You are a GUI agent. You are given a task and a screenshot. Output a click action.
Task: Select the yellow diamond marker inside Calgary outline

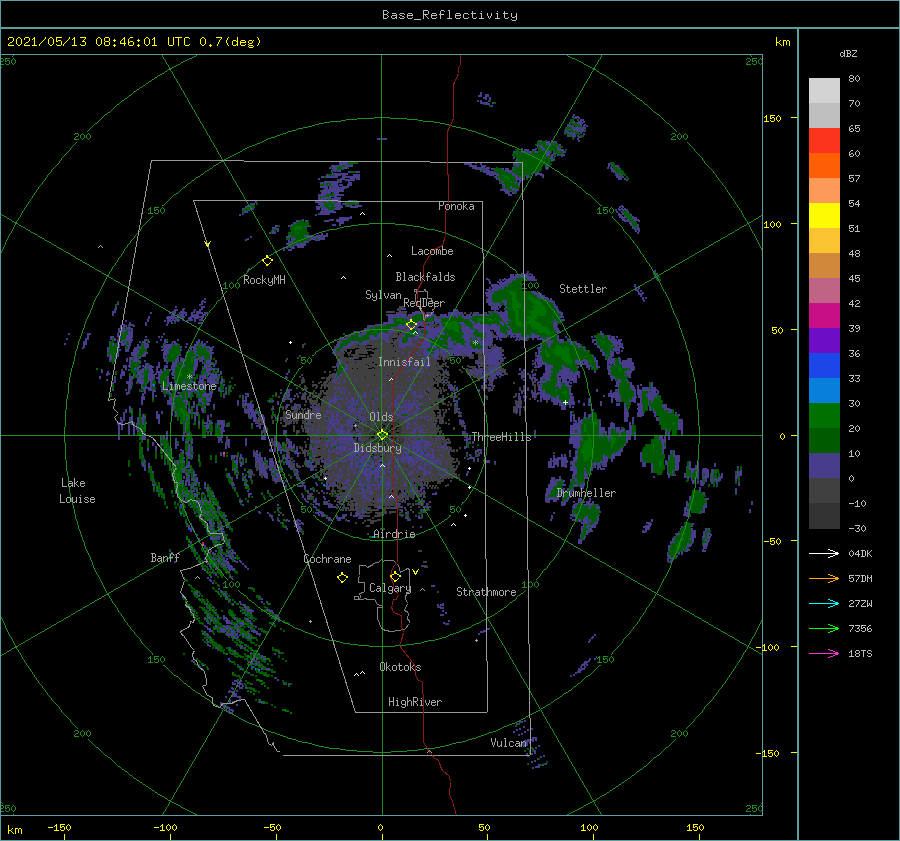[x=395, y=576]
